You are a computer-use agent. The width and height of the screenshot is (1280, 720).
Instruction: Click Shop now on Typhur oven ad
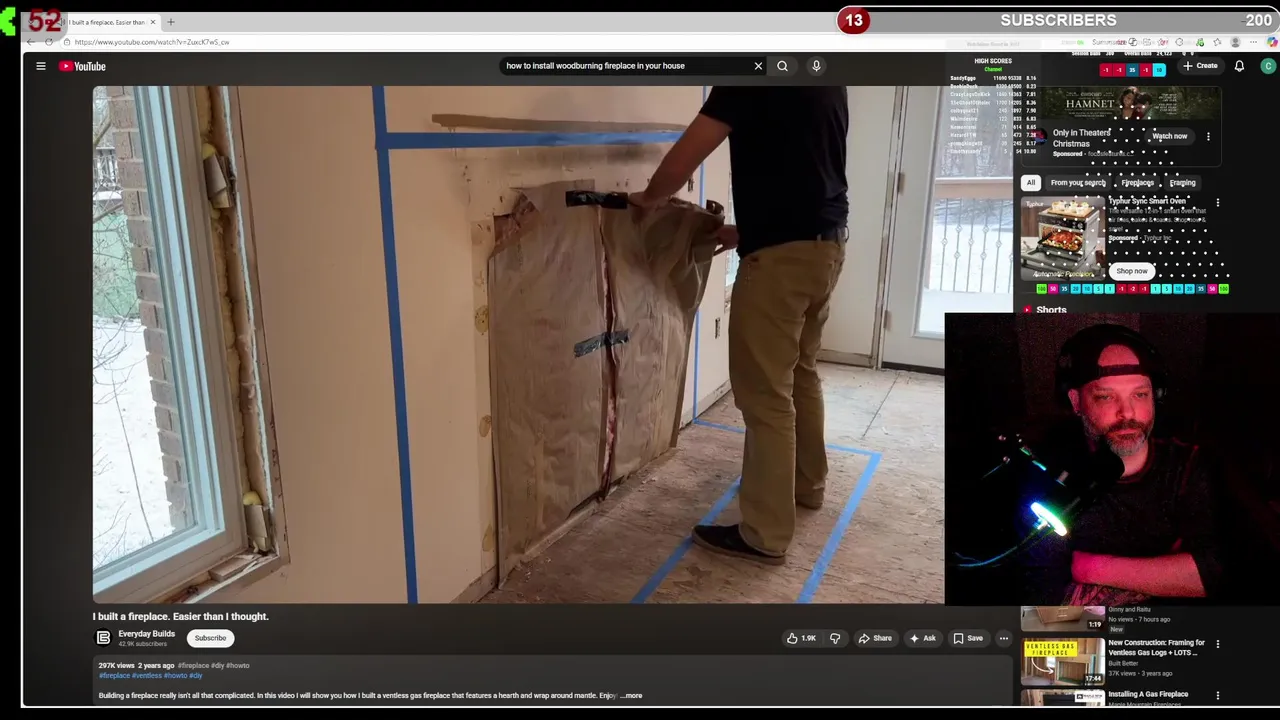[x=1132, y=271]
